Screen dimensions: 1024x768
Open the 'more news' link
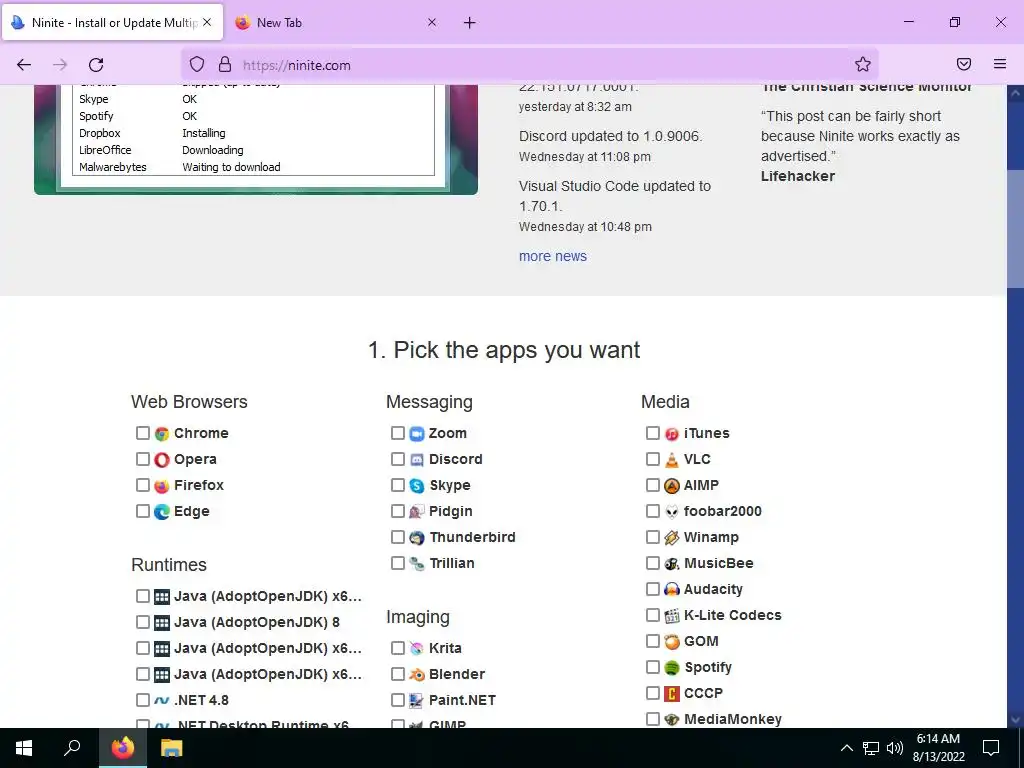552,256
